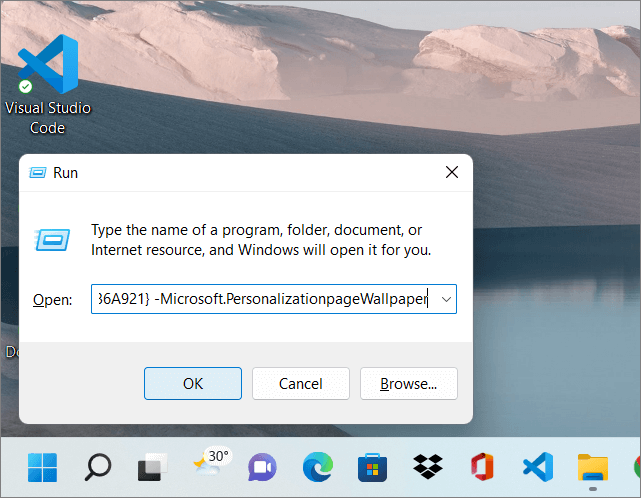Screen dimensions: 641x498
Task: Open Microsoft Store from taskbar
Action: tap(372, 467)
